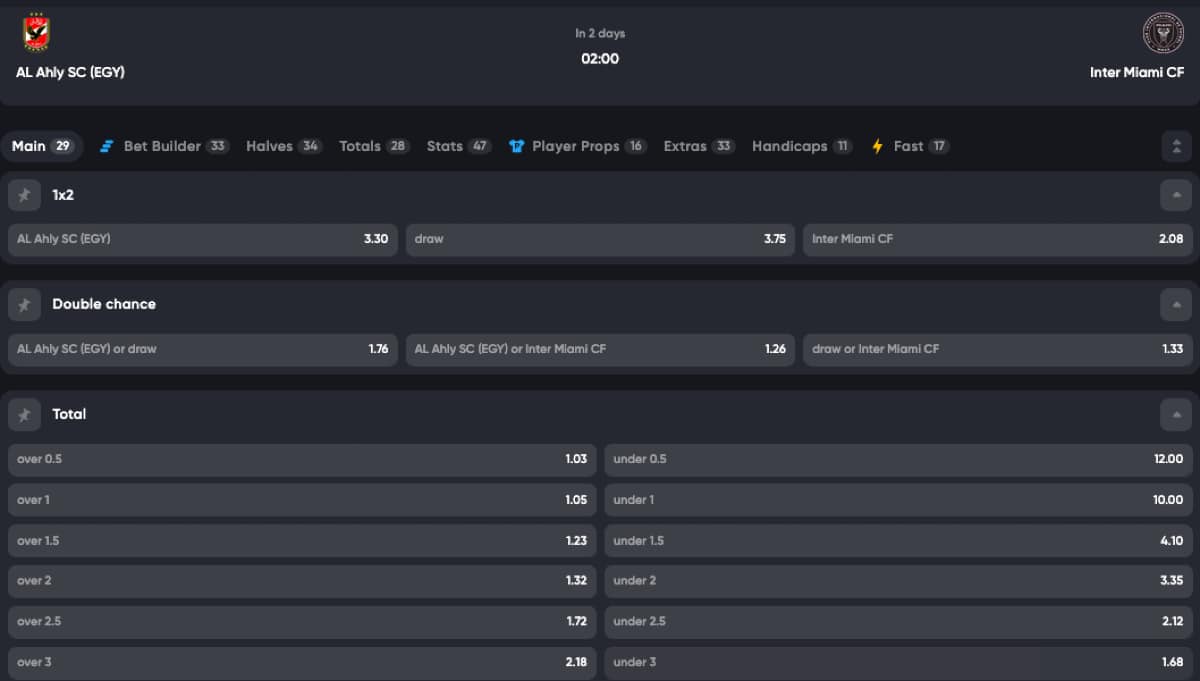Select draw or Inter Miami CF 1.33

click(x=997, y=349)
